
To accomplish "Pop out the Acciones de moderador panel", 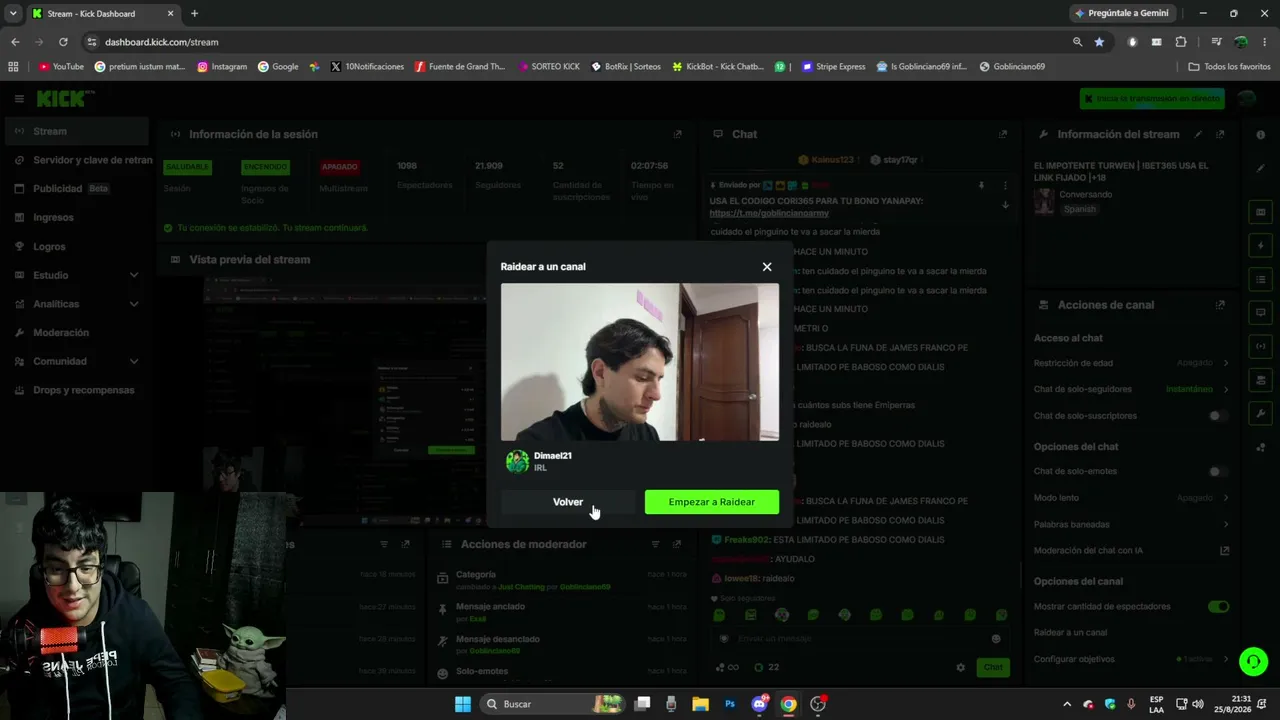I will (x=677, y=544).
